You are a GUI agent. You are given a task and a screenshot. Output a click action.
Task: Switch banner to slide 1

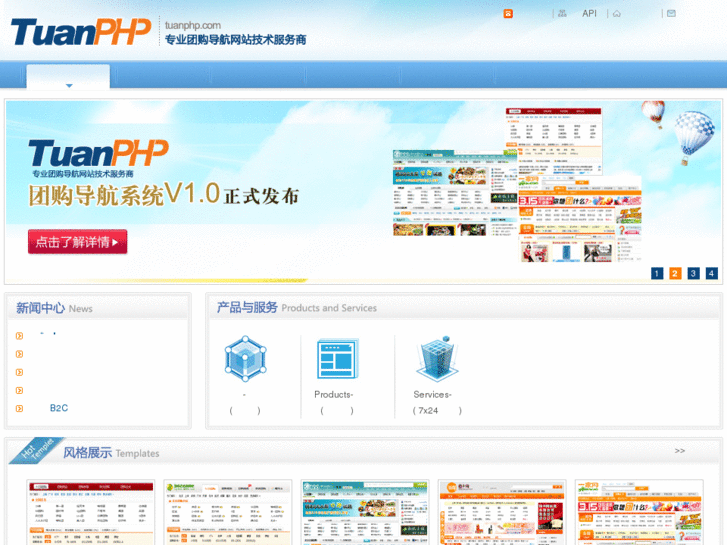657,273
